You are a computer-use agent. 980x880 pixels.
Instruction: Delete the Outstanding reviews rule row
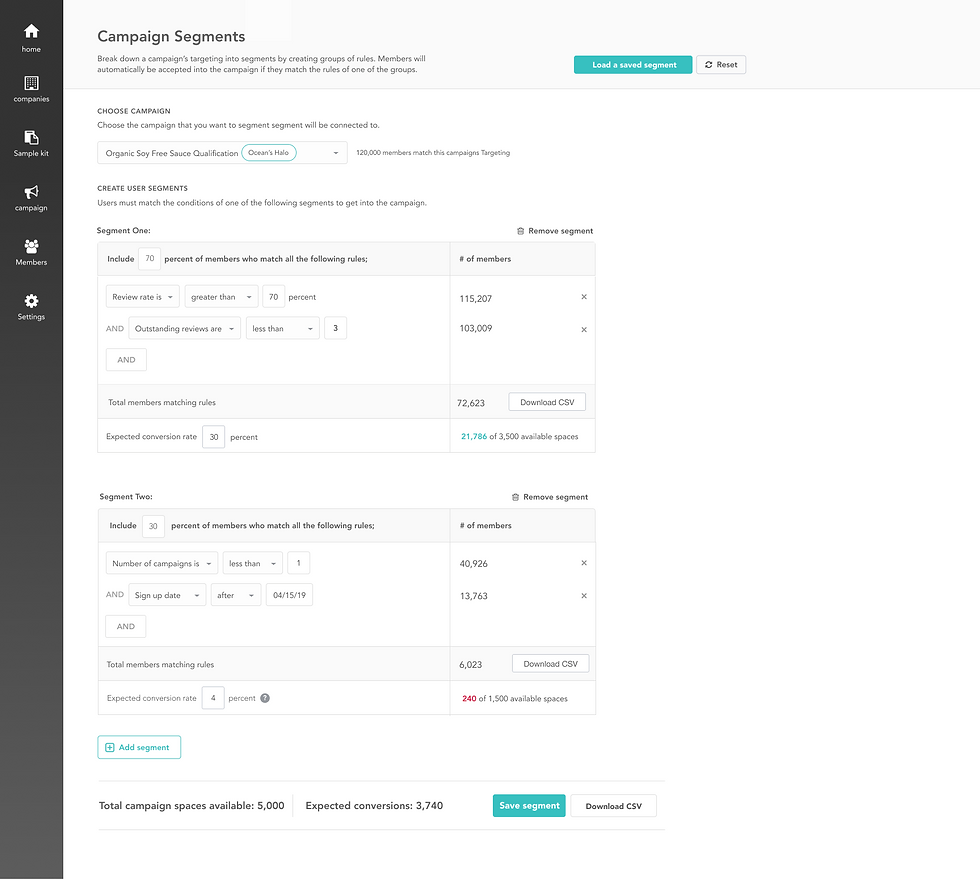pos(584,329)
